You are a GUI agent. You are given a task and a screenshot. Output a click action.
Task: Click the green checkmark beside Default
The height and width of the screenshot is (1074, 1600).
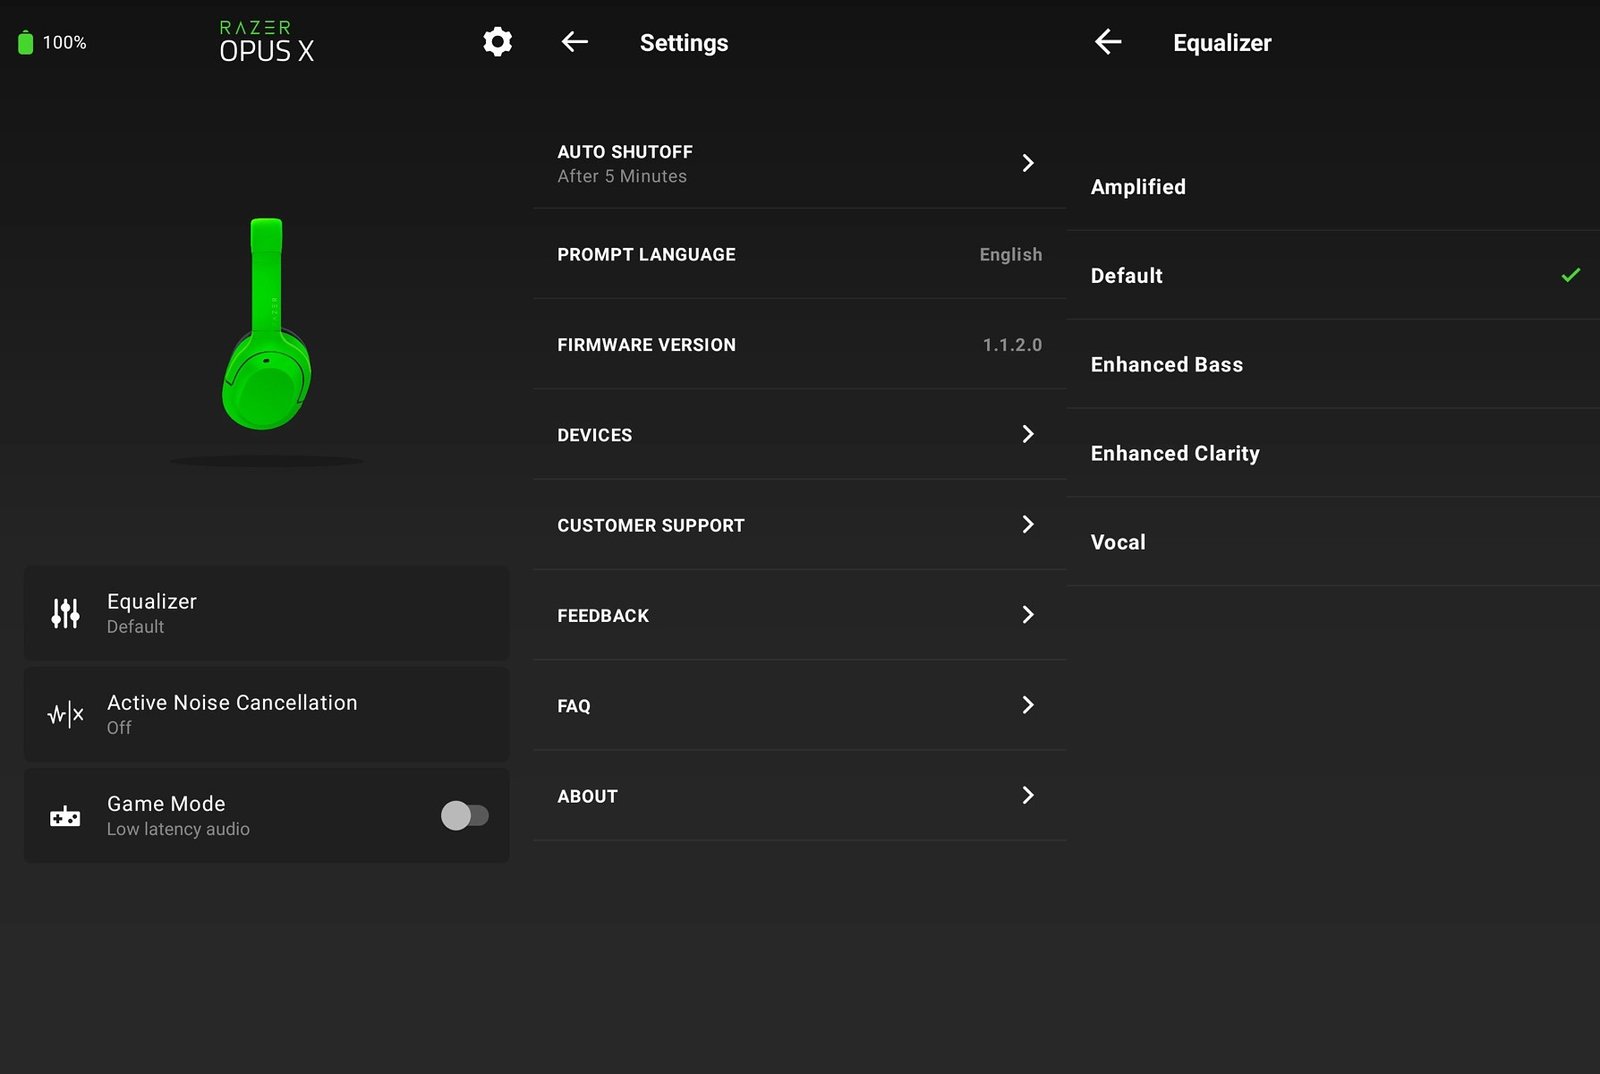click(x=1571, y=275)
